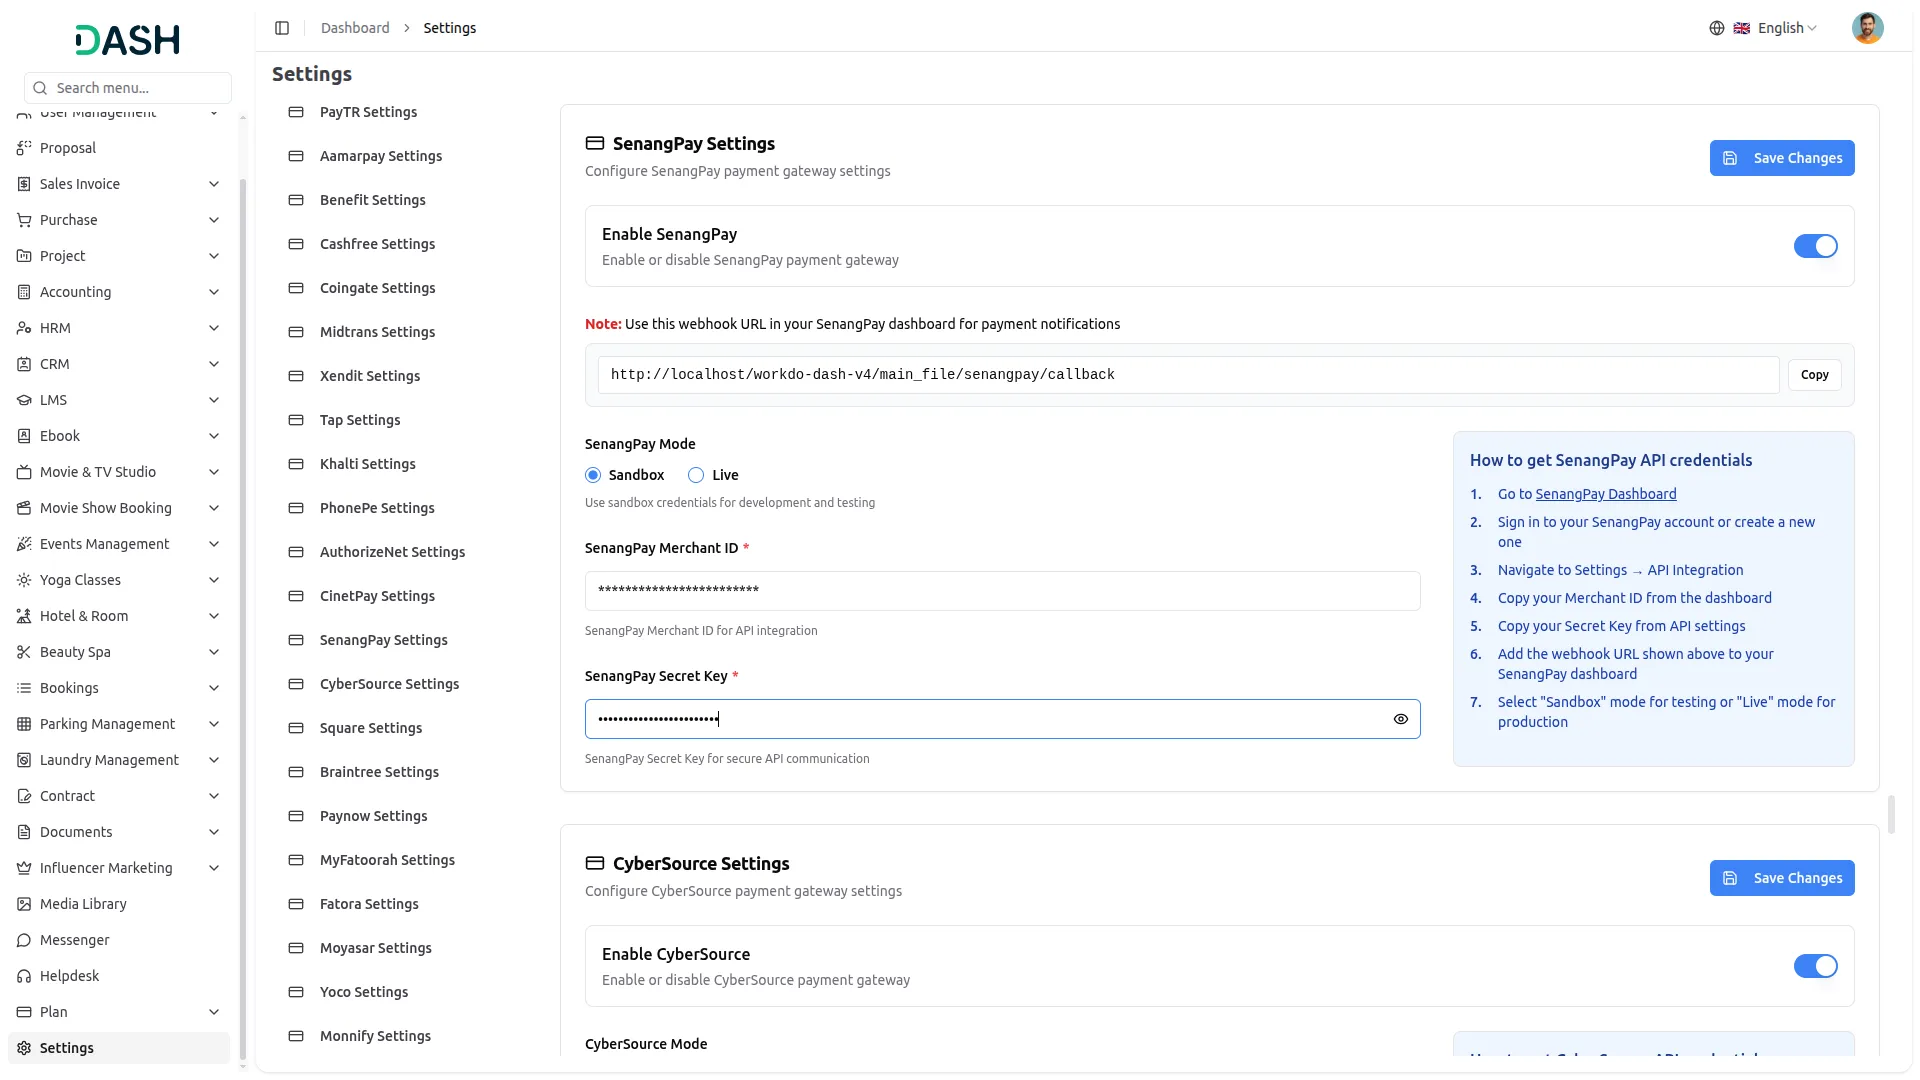
Task: Select Sandbox SenangPay mode
Action: coord(593,475)
